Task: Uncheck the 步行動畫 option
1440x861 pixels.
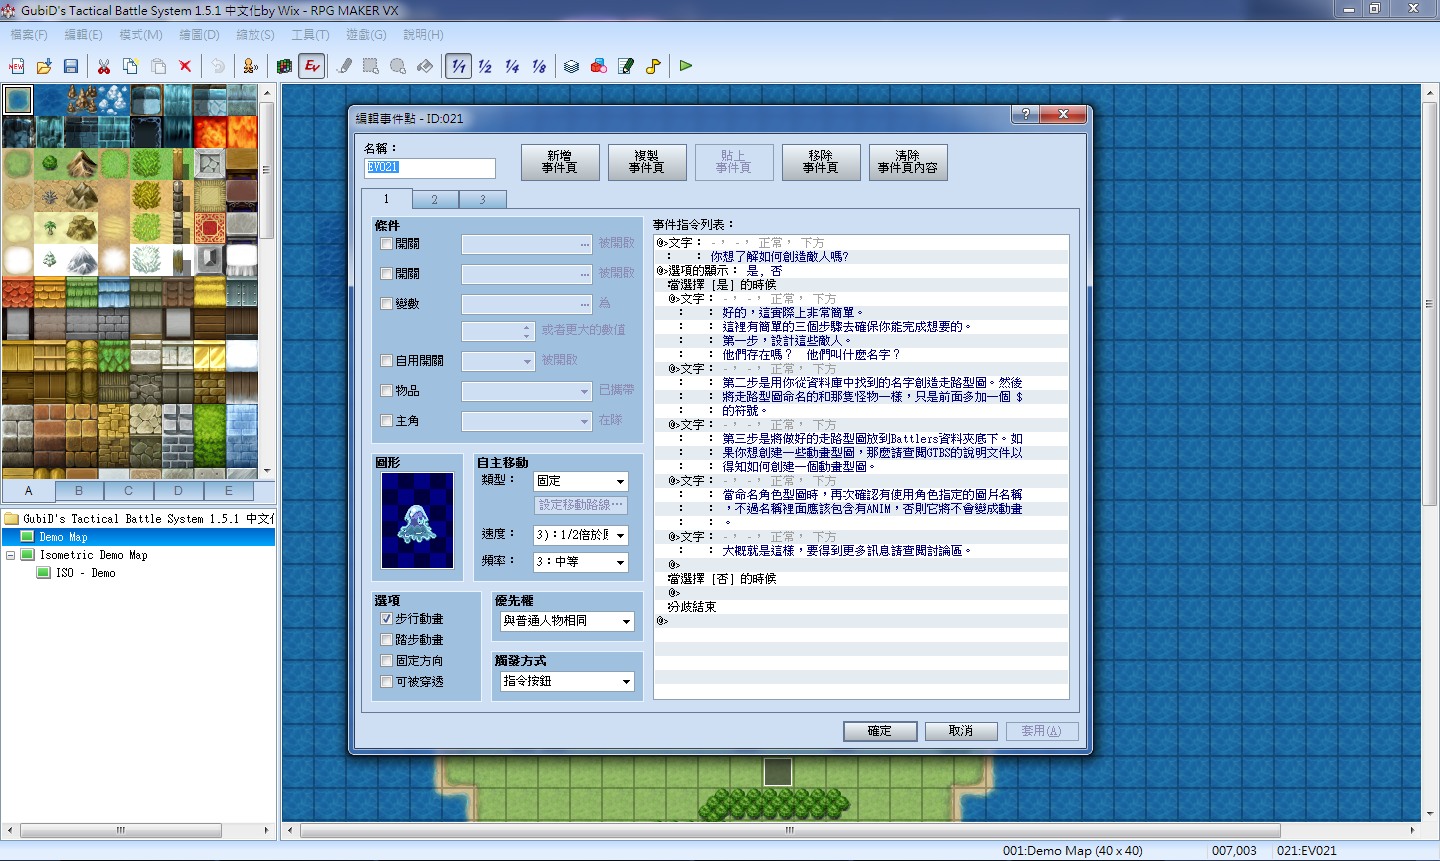Action: 386,619
